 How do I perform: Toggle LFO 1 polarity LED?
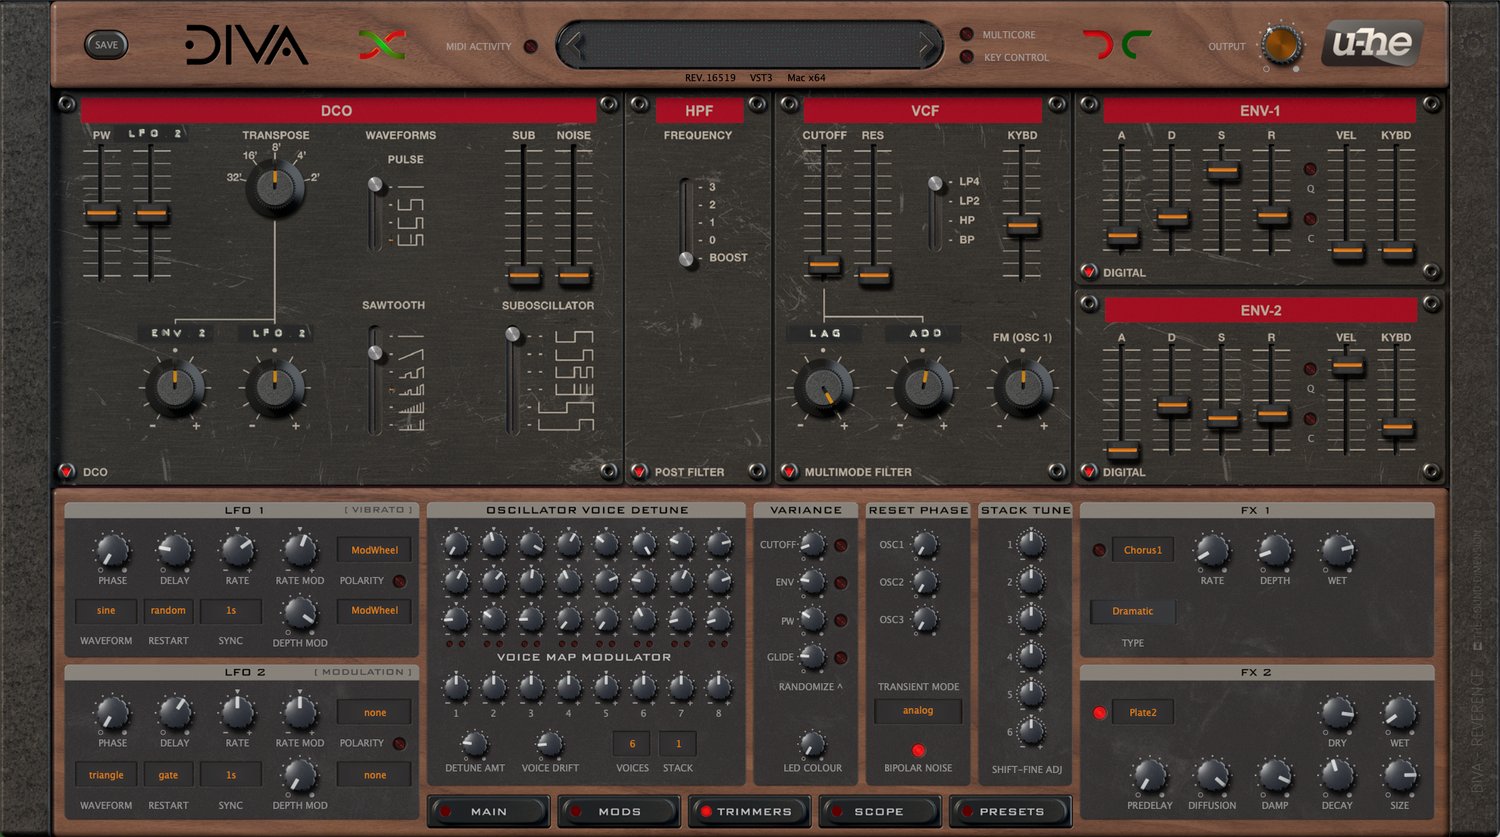(399, 581)
